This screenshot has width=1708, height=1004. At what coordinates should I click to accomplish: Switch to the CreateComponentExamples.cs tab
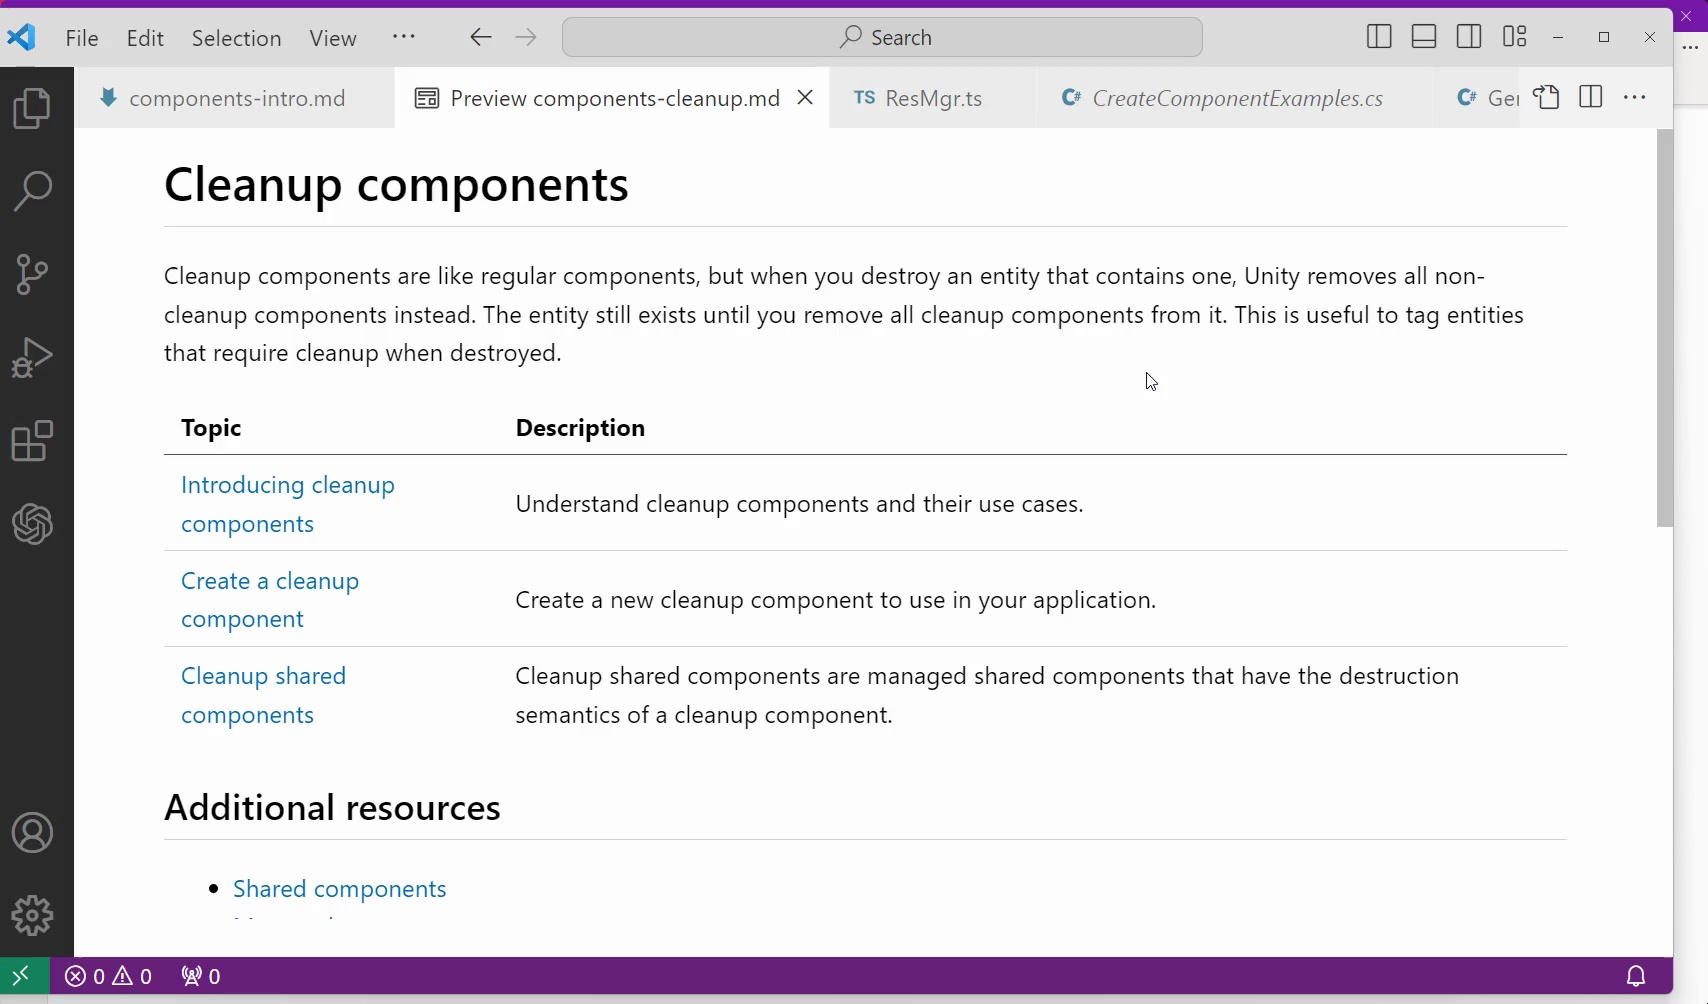[1235, 98]
